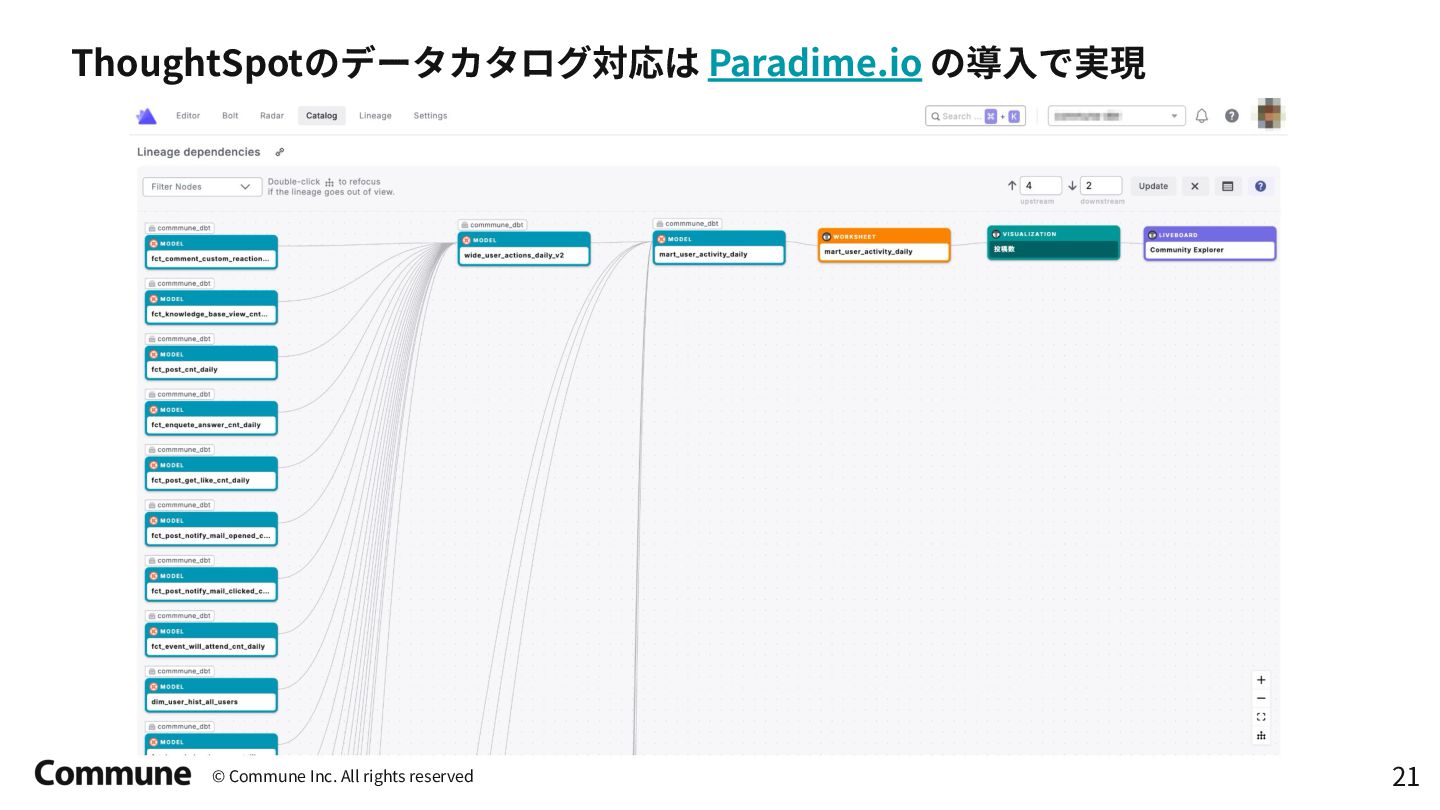
Task: Click commmune_dbt label above wide_user_actions_daily_v2
Action: 492,225
